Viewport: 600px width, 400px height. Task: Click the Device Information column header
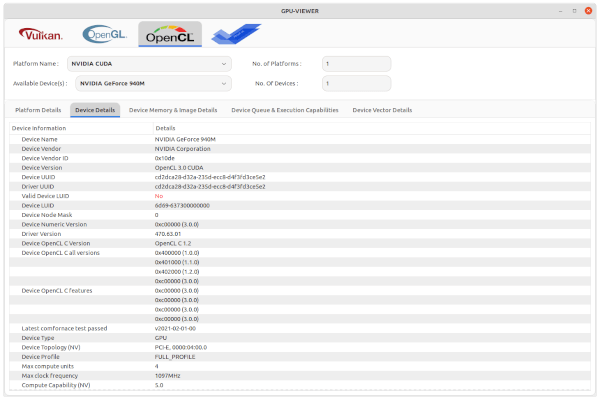pyautogui.click(x=81, y=128)
